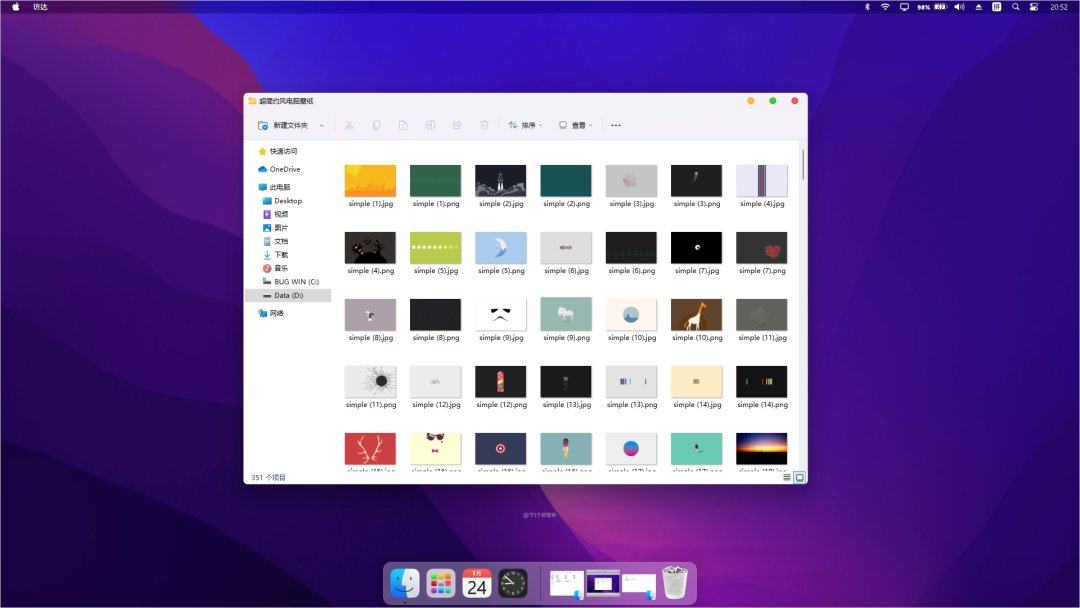Select the simple (10).png giraffe thumbnail
1080x608 pixels.
(696, 315)
